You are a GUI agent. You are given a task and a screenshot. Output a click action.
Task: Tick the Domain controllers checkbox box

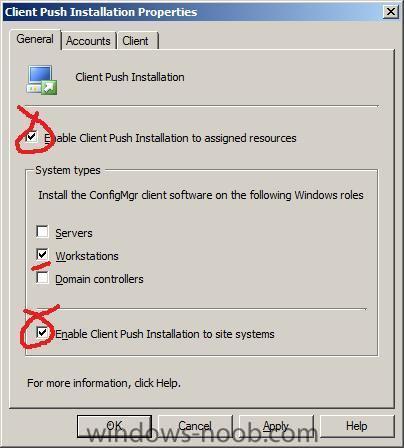[x=42, y=277]
